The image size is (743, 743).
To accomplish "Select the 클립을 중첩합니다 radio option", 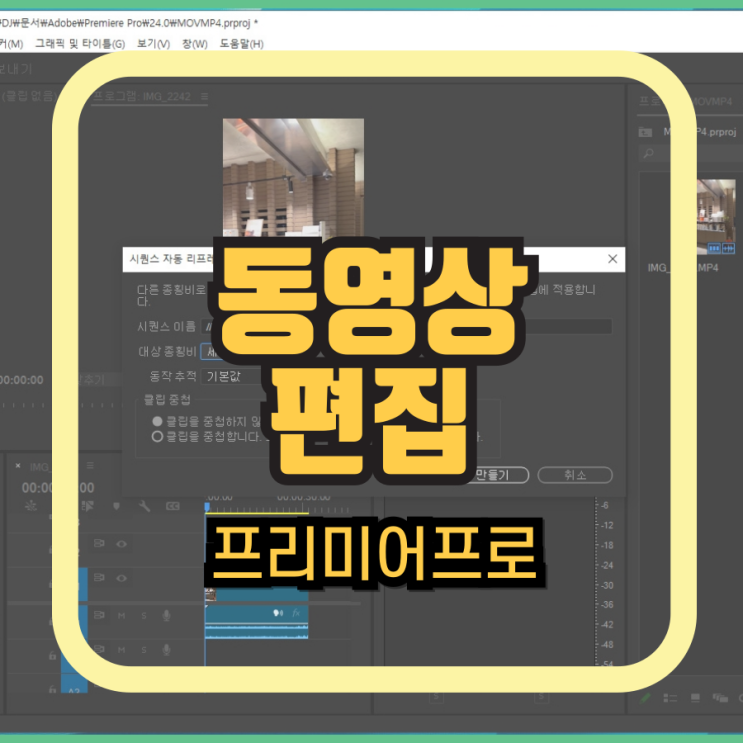I will coord(157,436).
